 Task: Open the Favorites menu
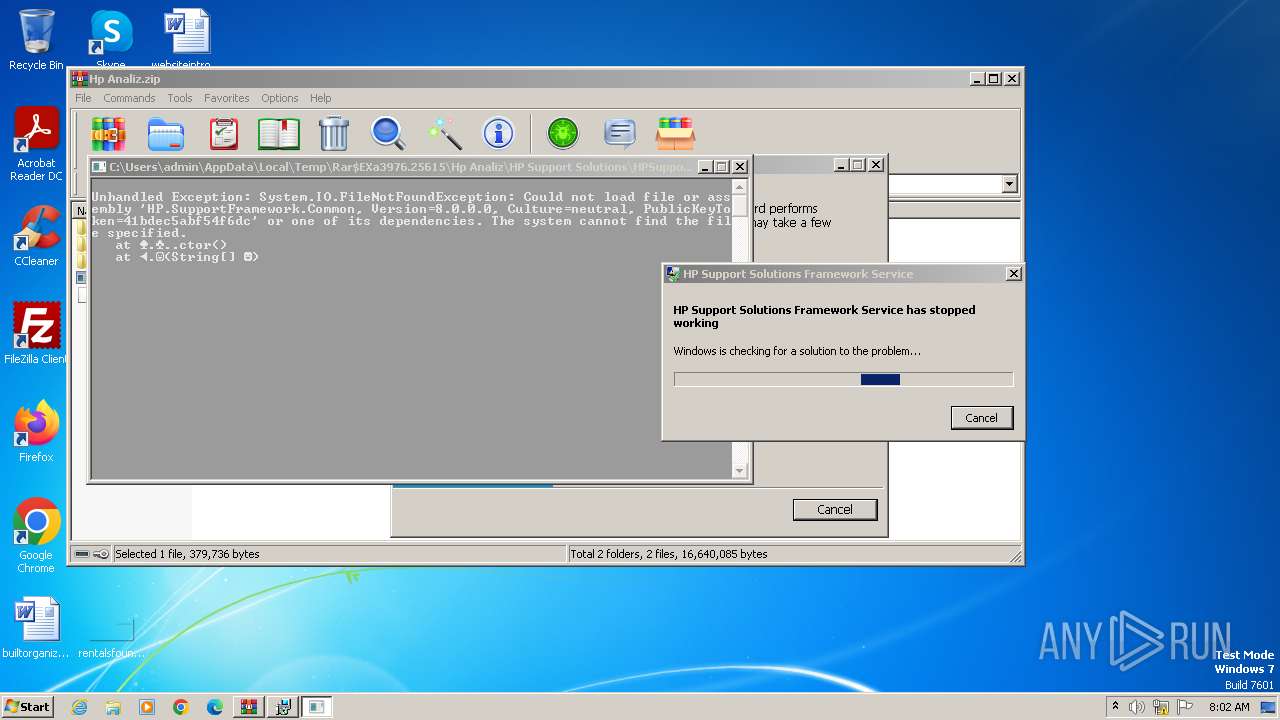(x=227, y=98)
